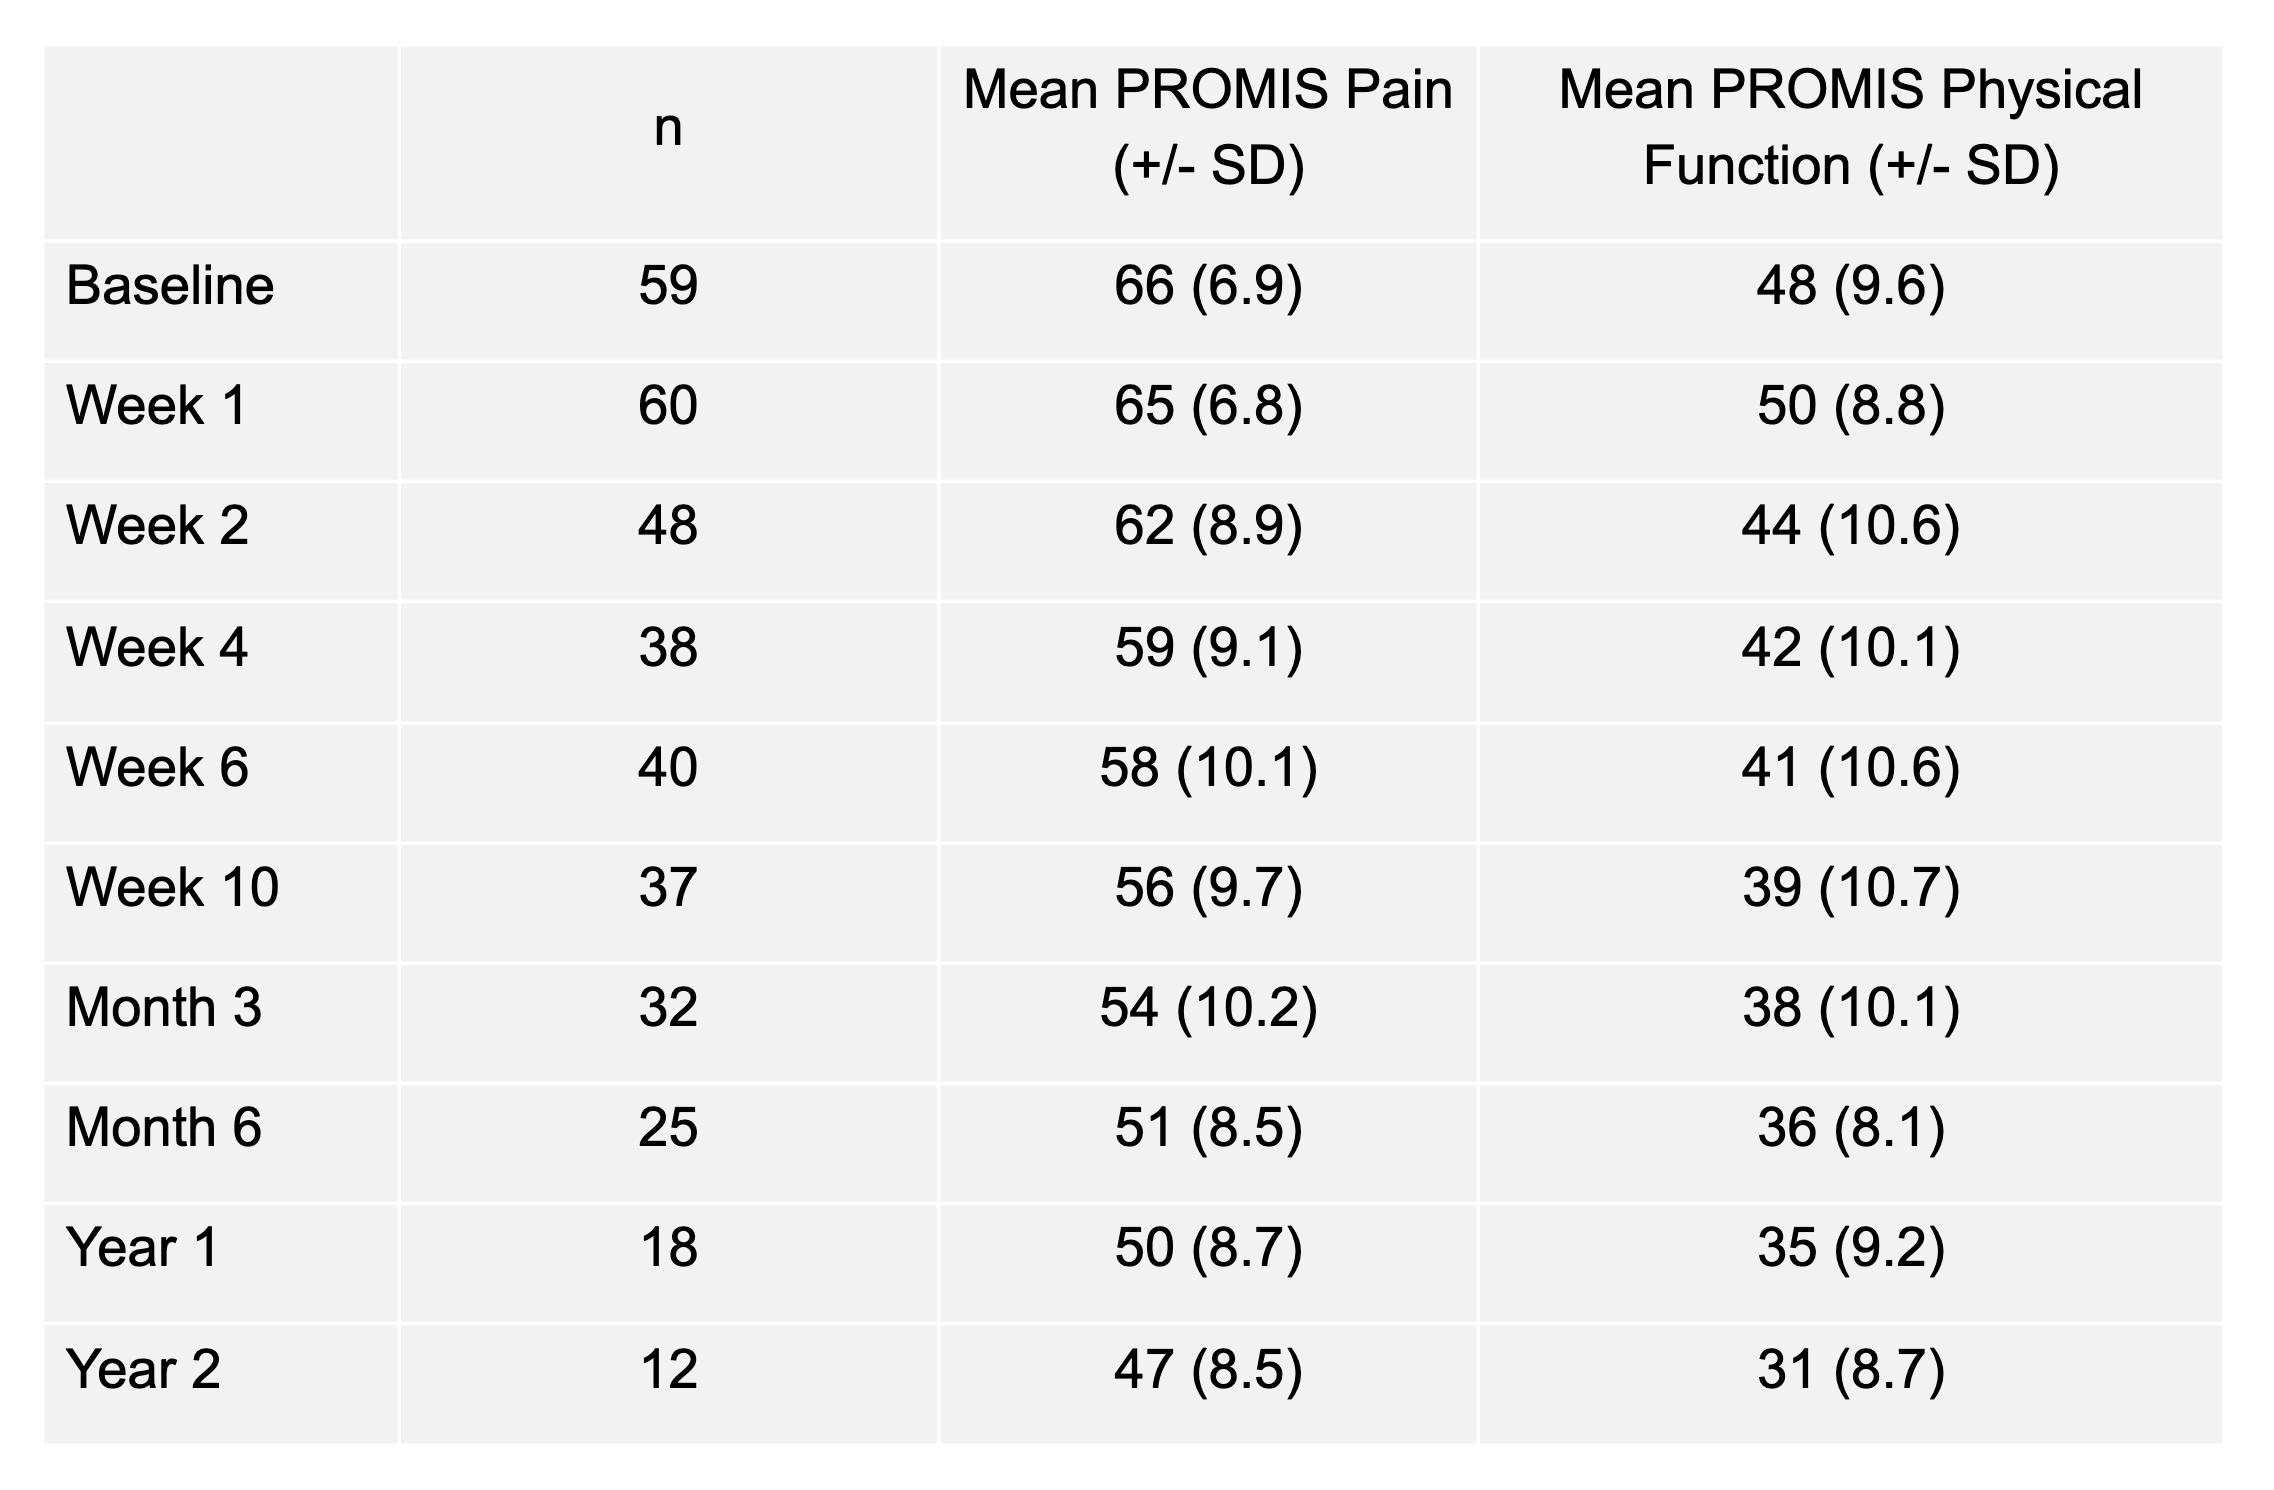Select the Week 4 row label
This screenshot has height=1490, width=2274.
157,647
